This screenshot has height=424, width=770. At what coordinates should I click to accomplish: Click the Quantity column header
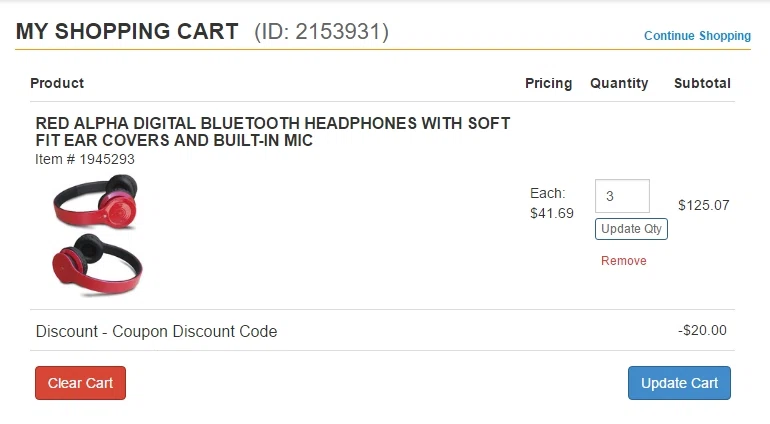[619, 84]
